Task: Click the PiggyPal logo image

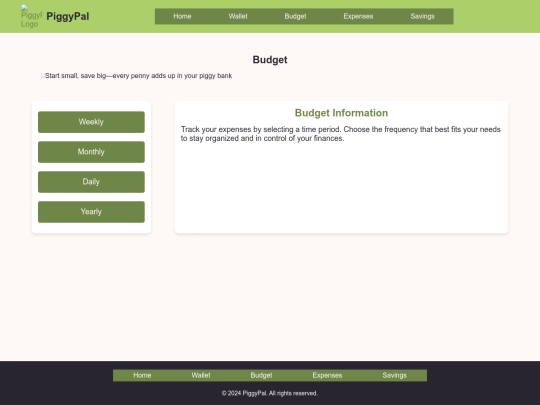Action: point(31,16)
